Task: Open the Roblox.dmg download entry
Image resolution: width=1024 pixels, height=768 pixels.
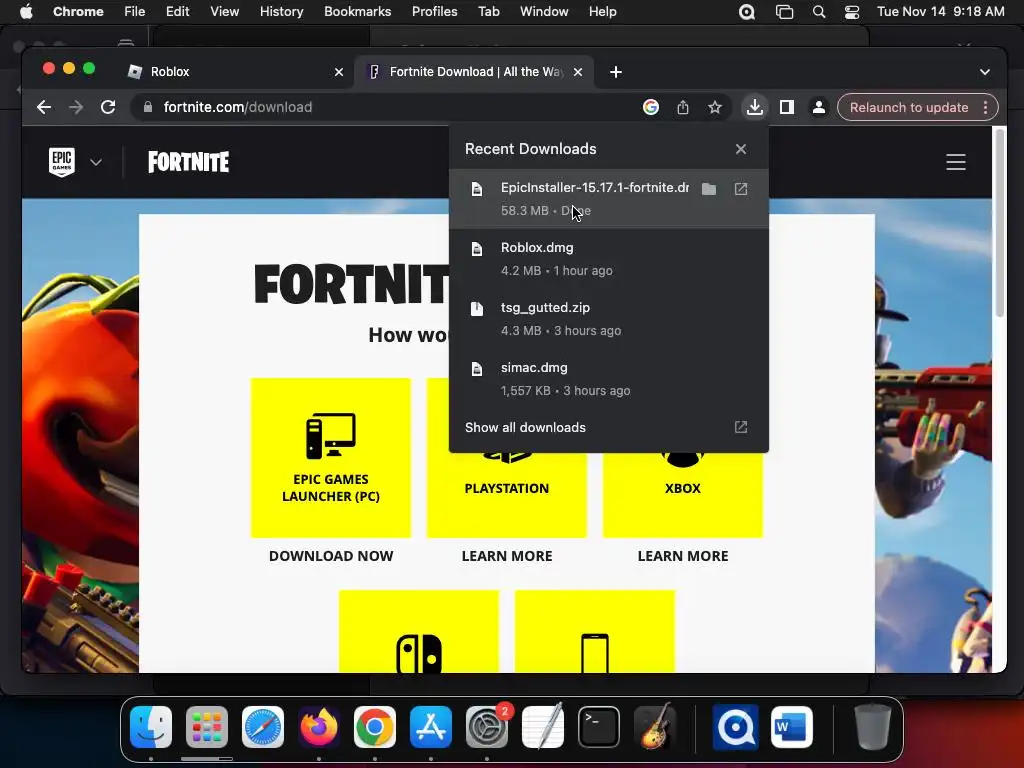Action: point(609,259)
